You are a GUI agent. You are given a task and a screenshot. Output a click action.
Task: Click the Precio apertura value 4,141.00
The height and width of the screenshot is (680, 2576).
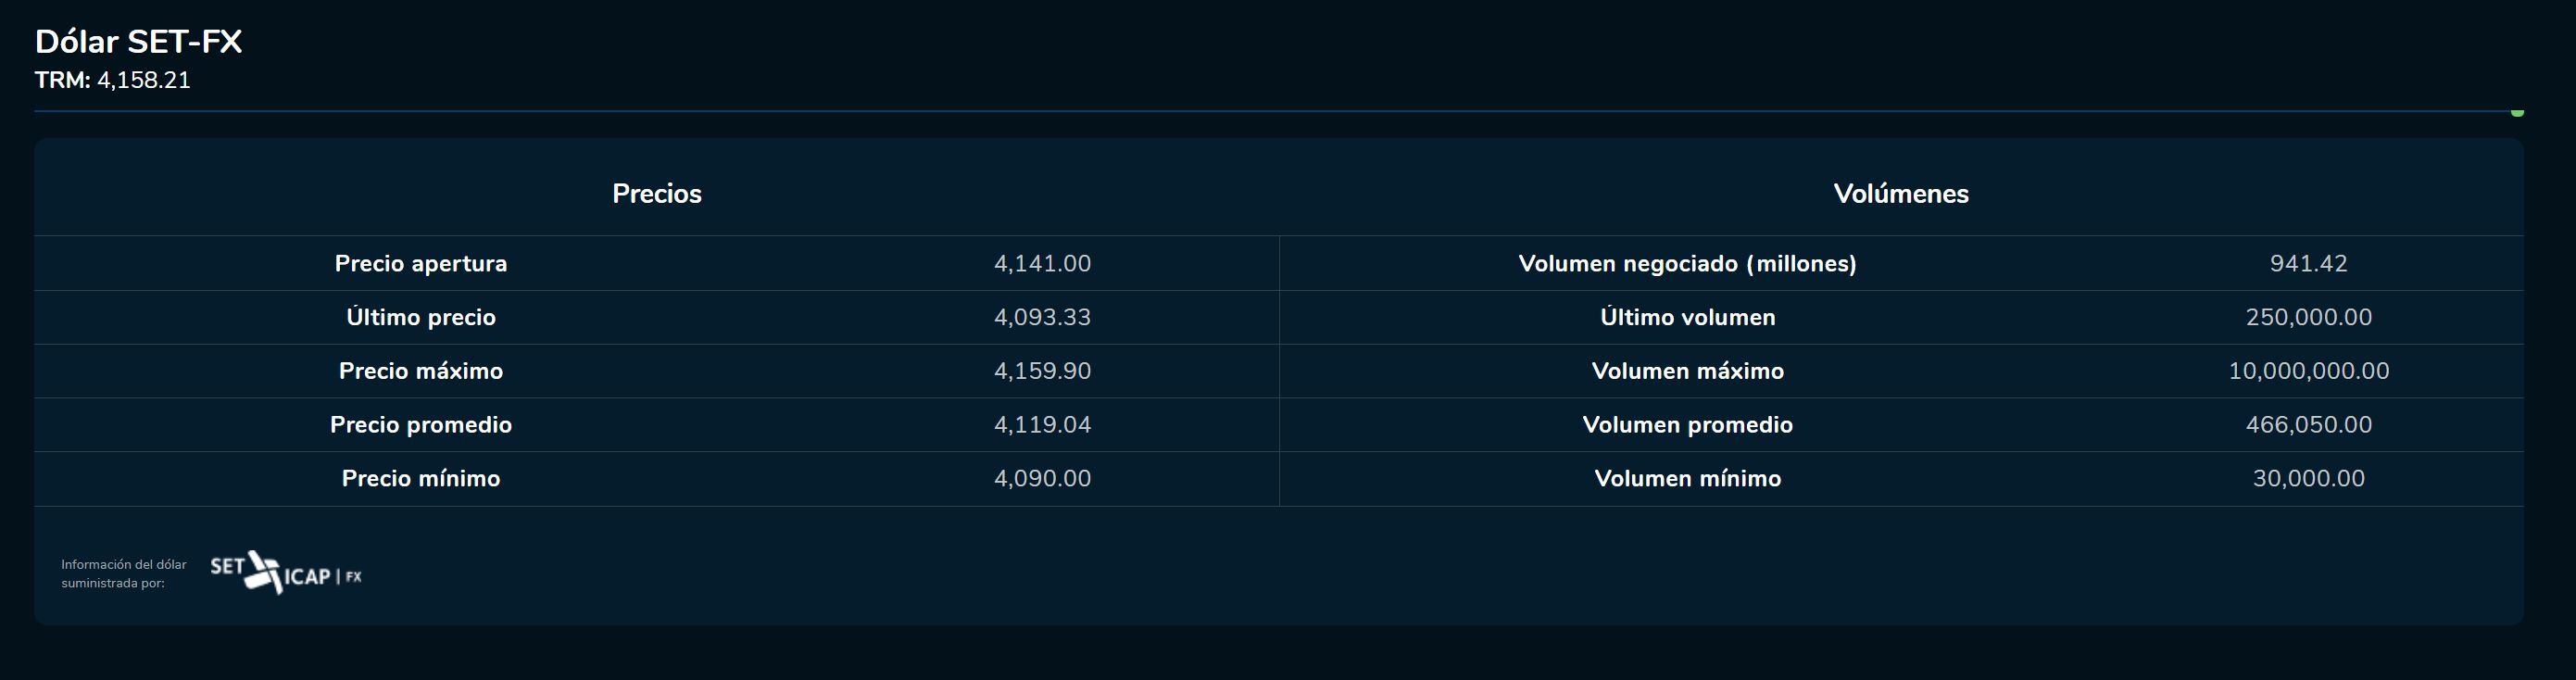point(1042,263)
